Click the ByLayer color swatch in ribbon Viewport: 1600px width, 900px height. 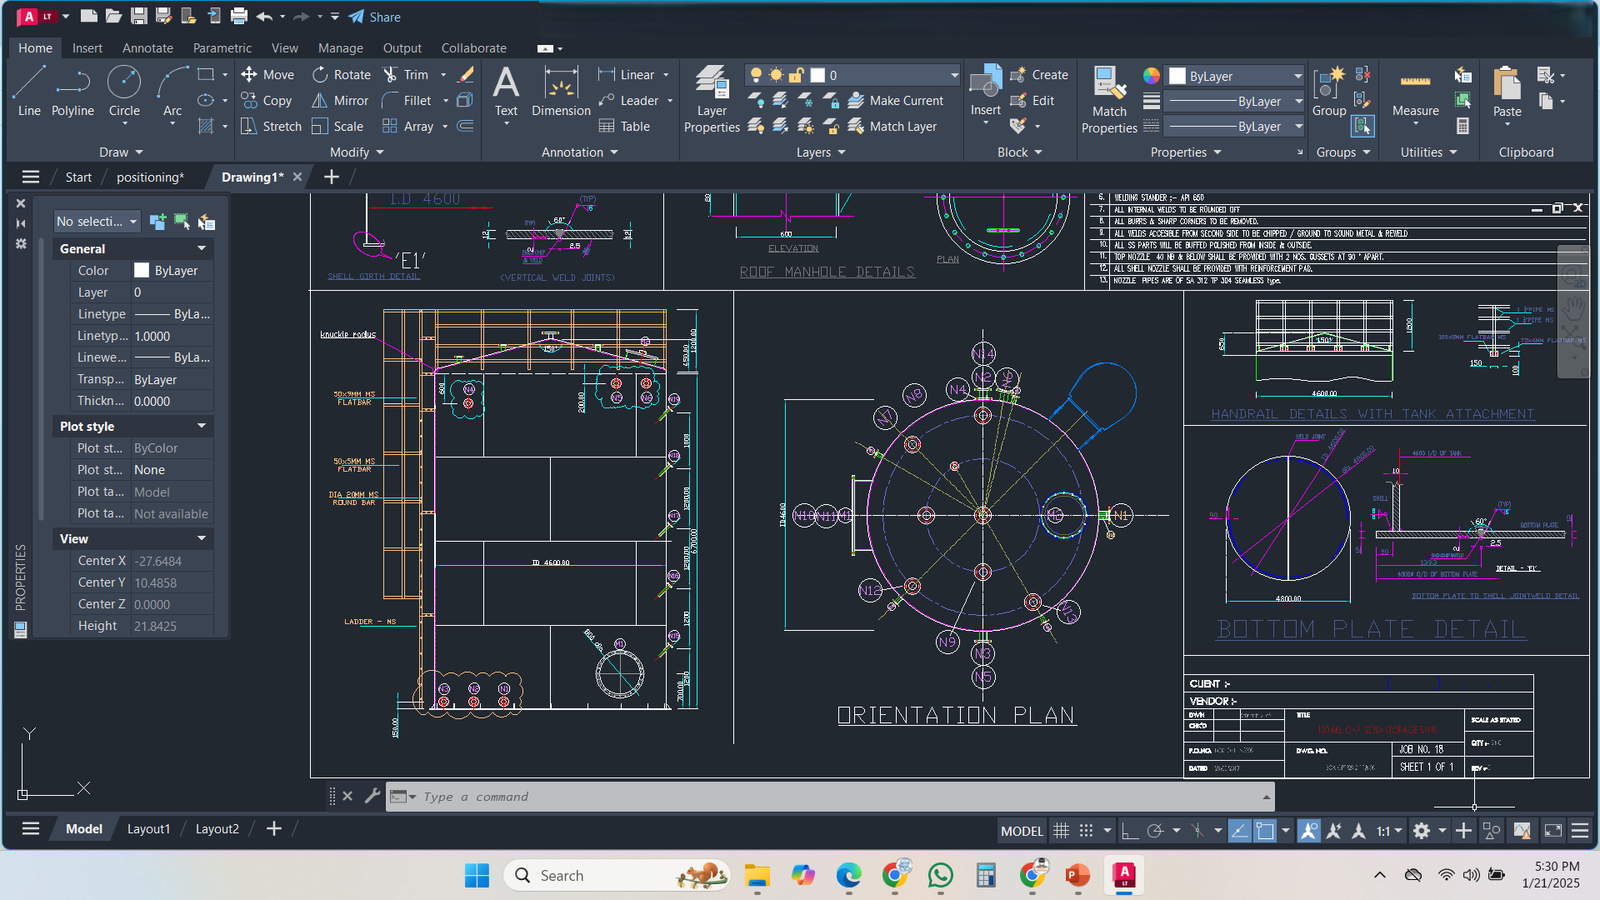pos(1178,76)
